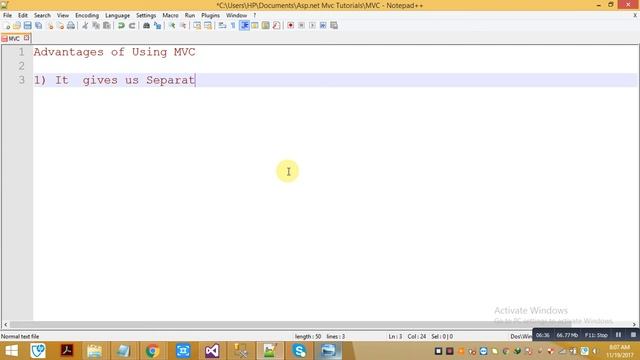
Task: Stop the screen recorder overlay
Action: pyautogui.click(x=633, y=335)
